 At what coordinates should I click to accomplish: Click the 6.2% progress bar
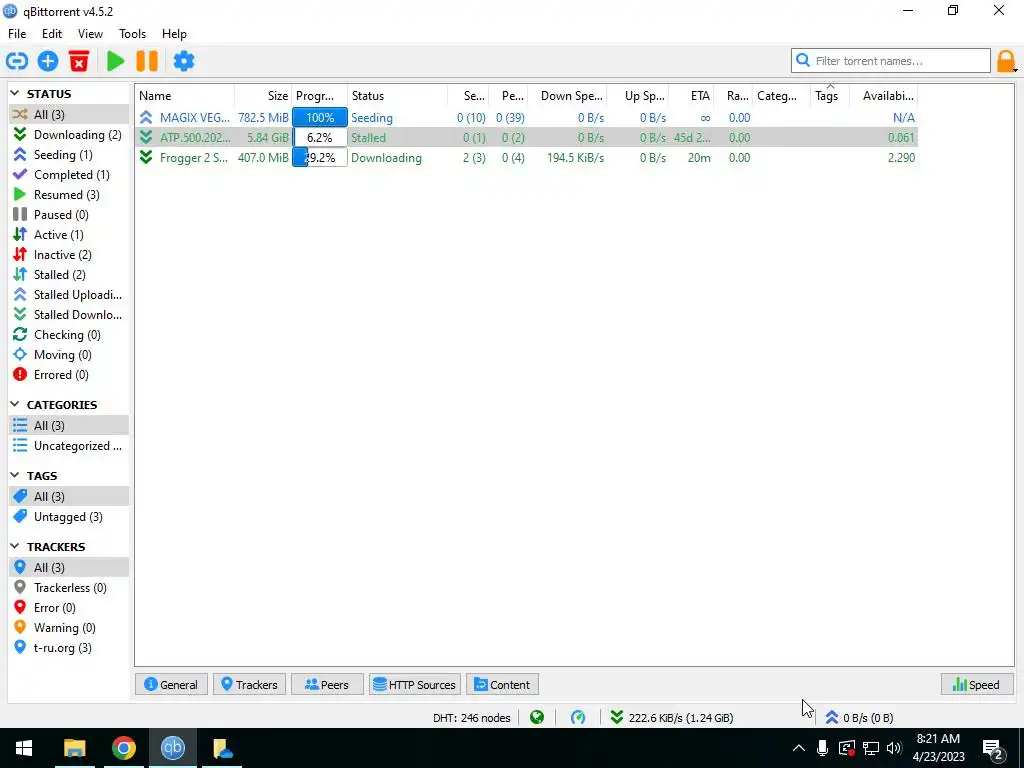click(320, 138)
